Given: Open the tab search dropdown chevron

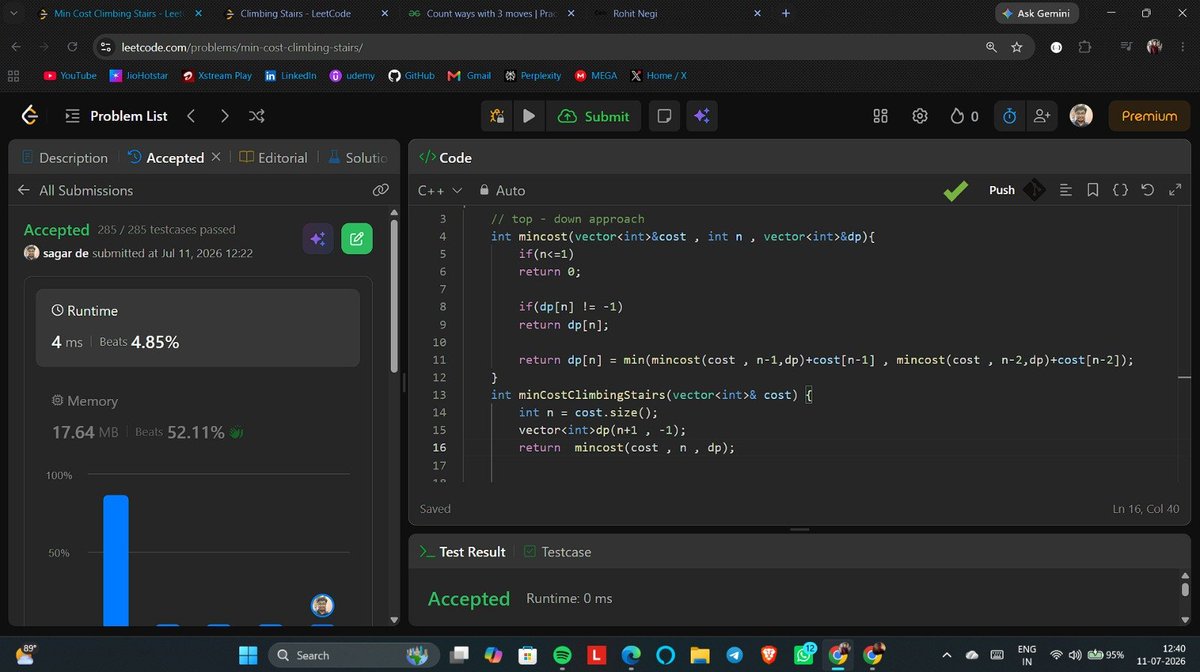Looking at the screenshot, I should (14, 14).
